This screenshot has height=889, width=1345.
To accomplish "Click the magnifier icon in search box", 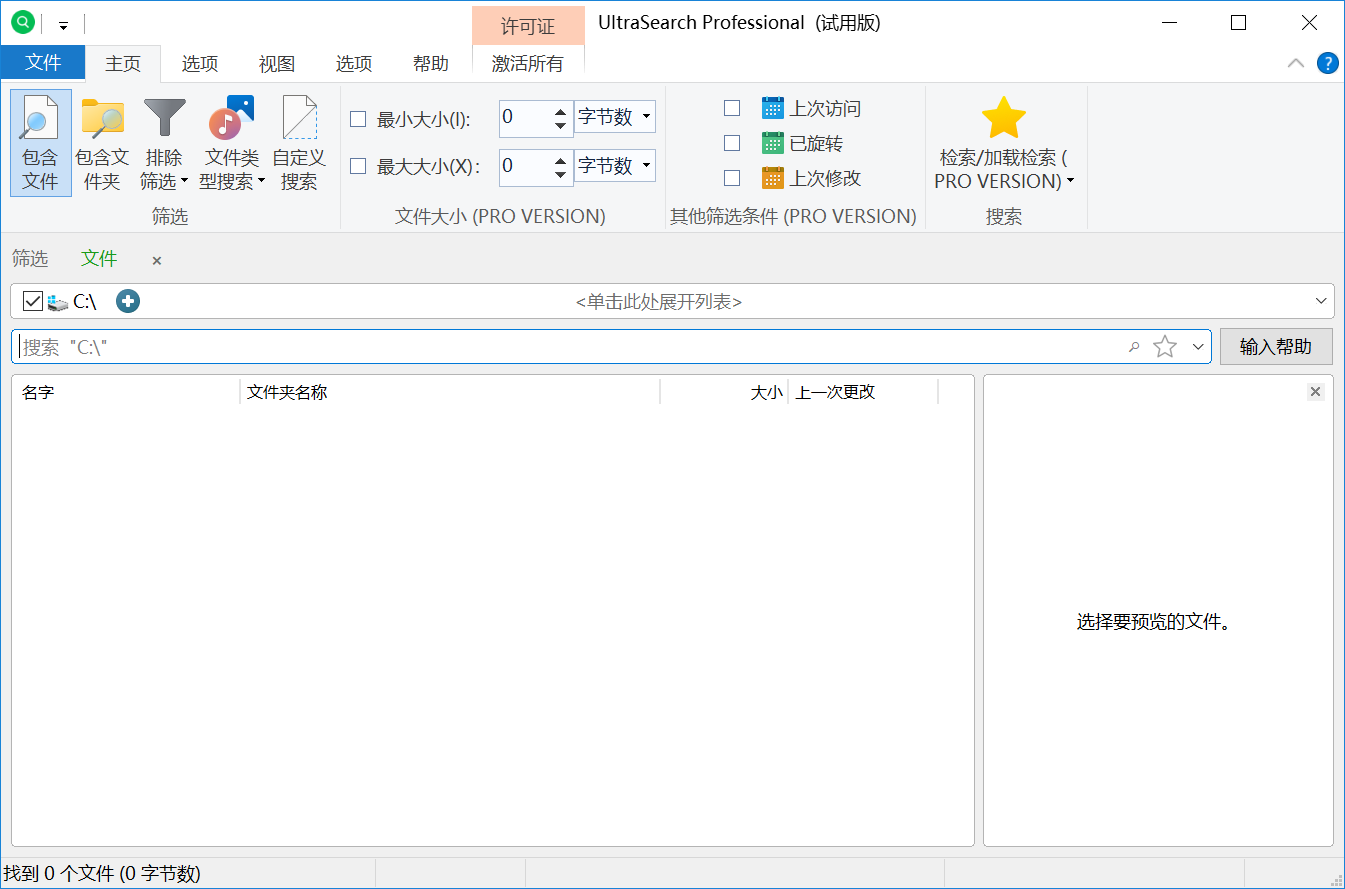I will coord(1134,347).
